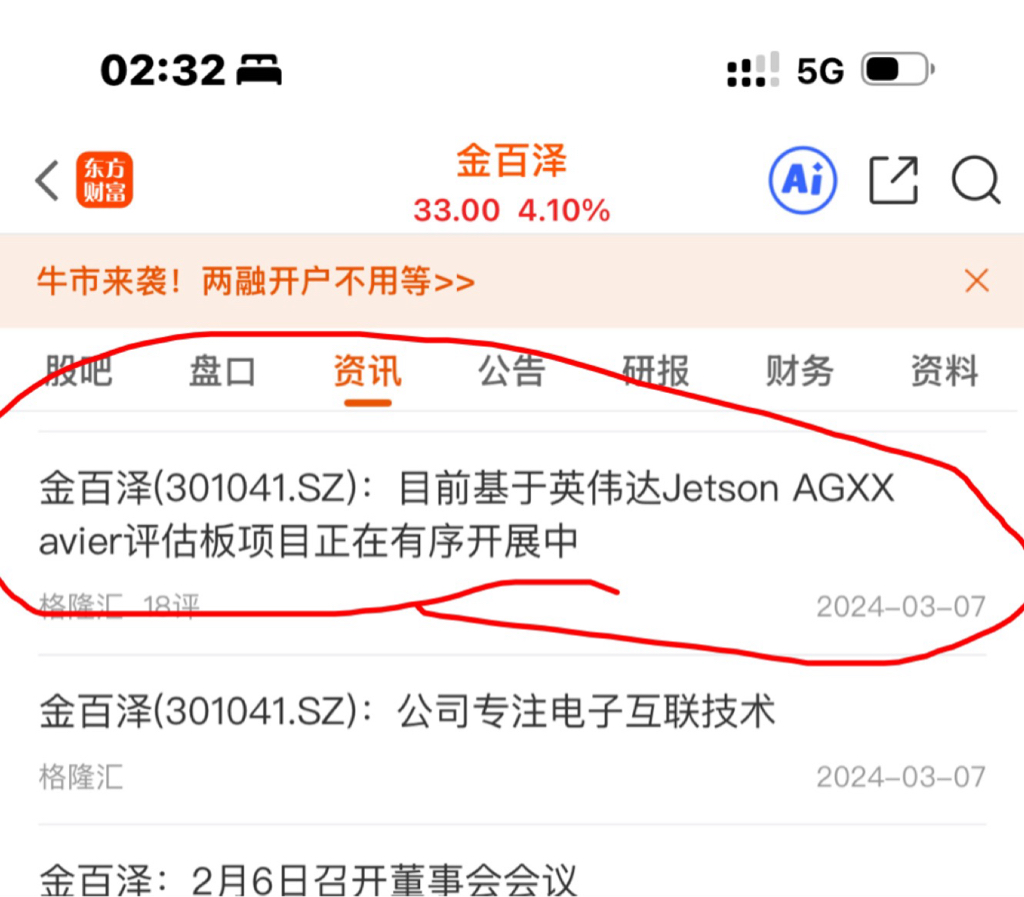This screenshot has height=897, width=1024.
Task: Open the 研报 tab
Action: point(656,371)
